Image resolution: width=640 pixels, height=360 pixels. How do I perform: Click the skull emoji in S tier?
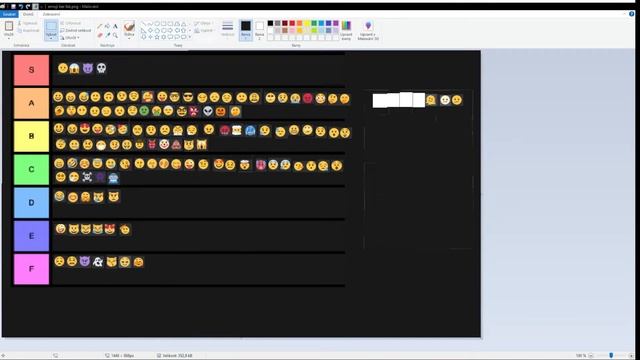click(101, 68)
